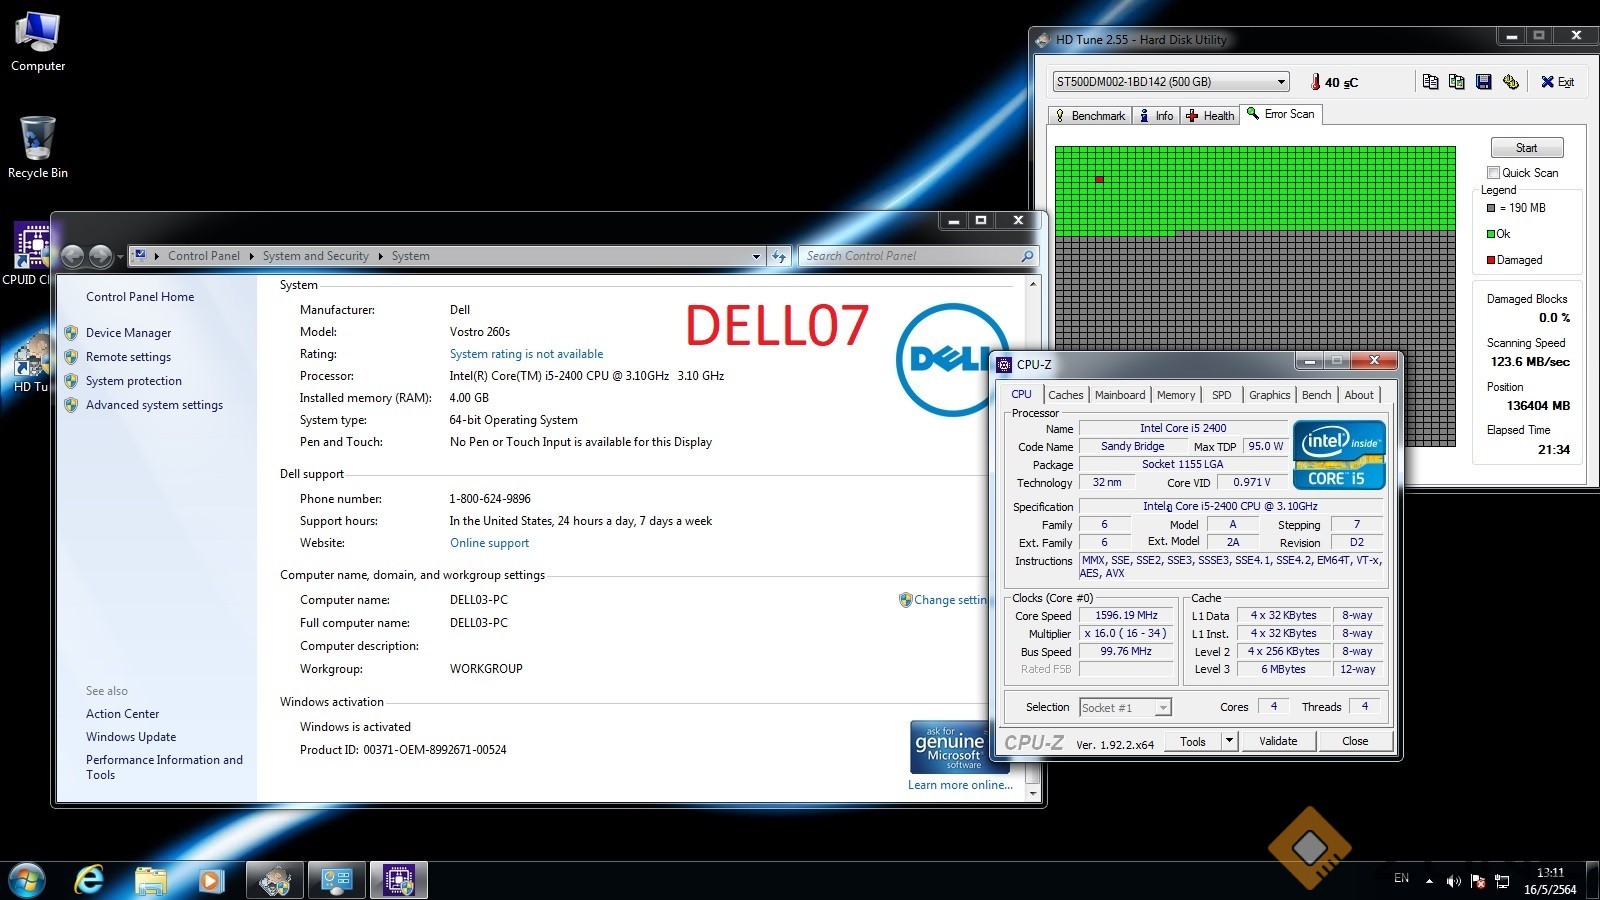Click the volume speaker tray icon

1453,881
